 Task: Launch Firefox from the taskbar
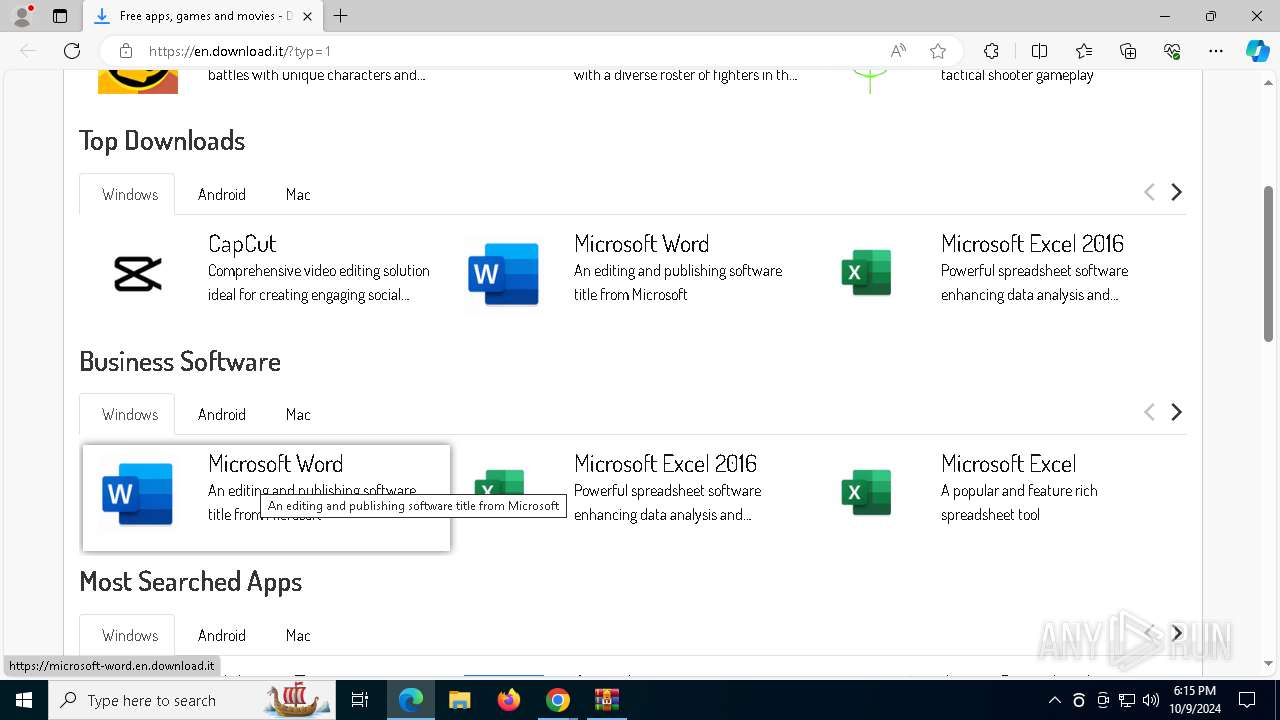[x=509, y=700]
